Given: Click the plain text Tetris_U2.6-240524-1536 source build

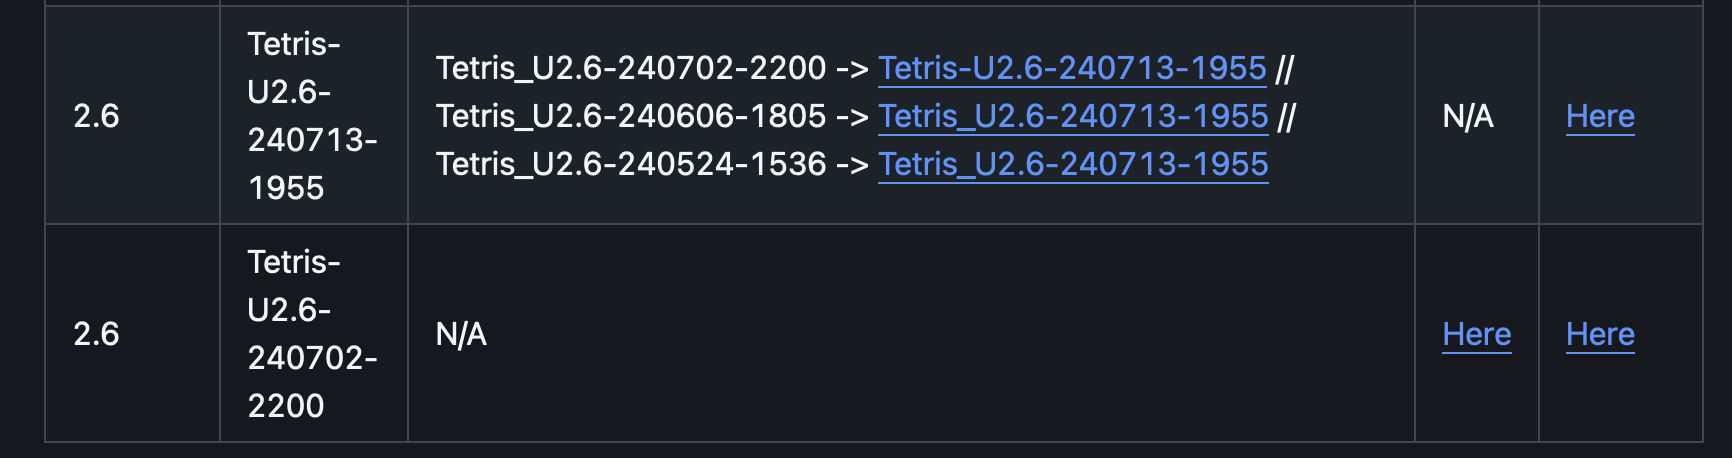Looking at the screenshot, I should [631, 164].
